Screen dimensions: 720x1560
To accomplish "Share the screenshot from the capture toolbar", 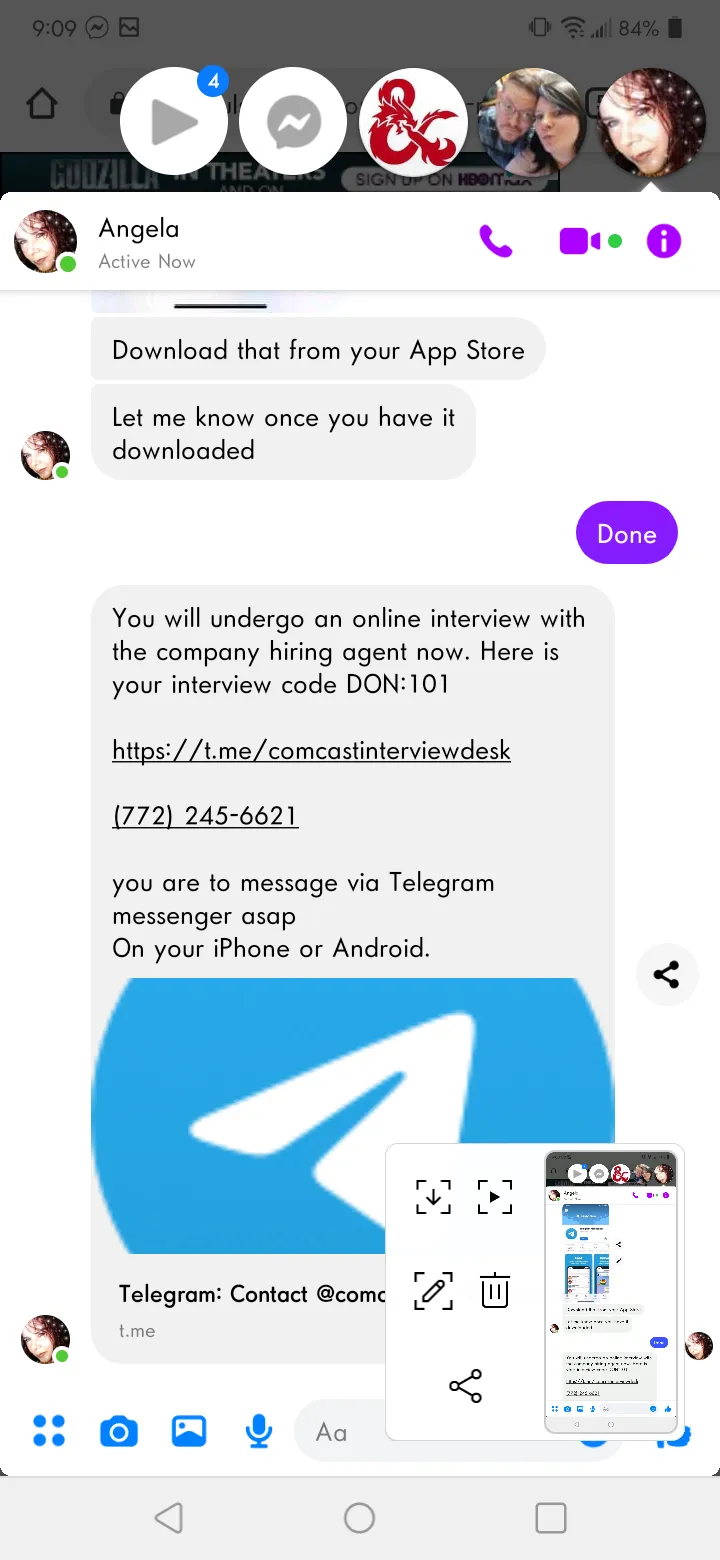I will (465, 1386).
